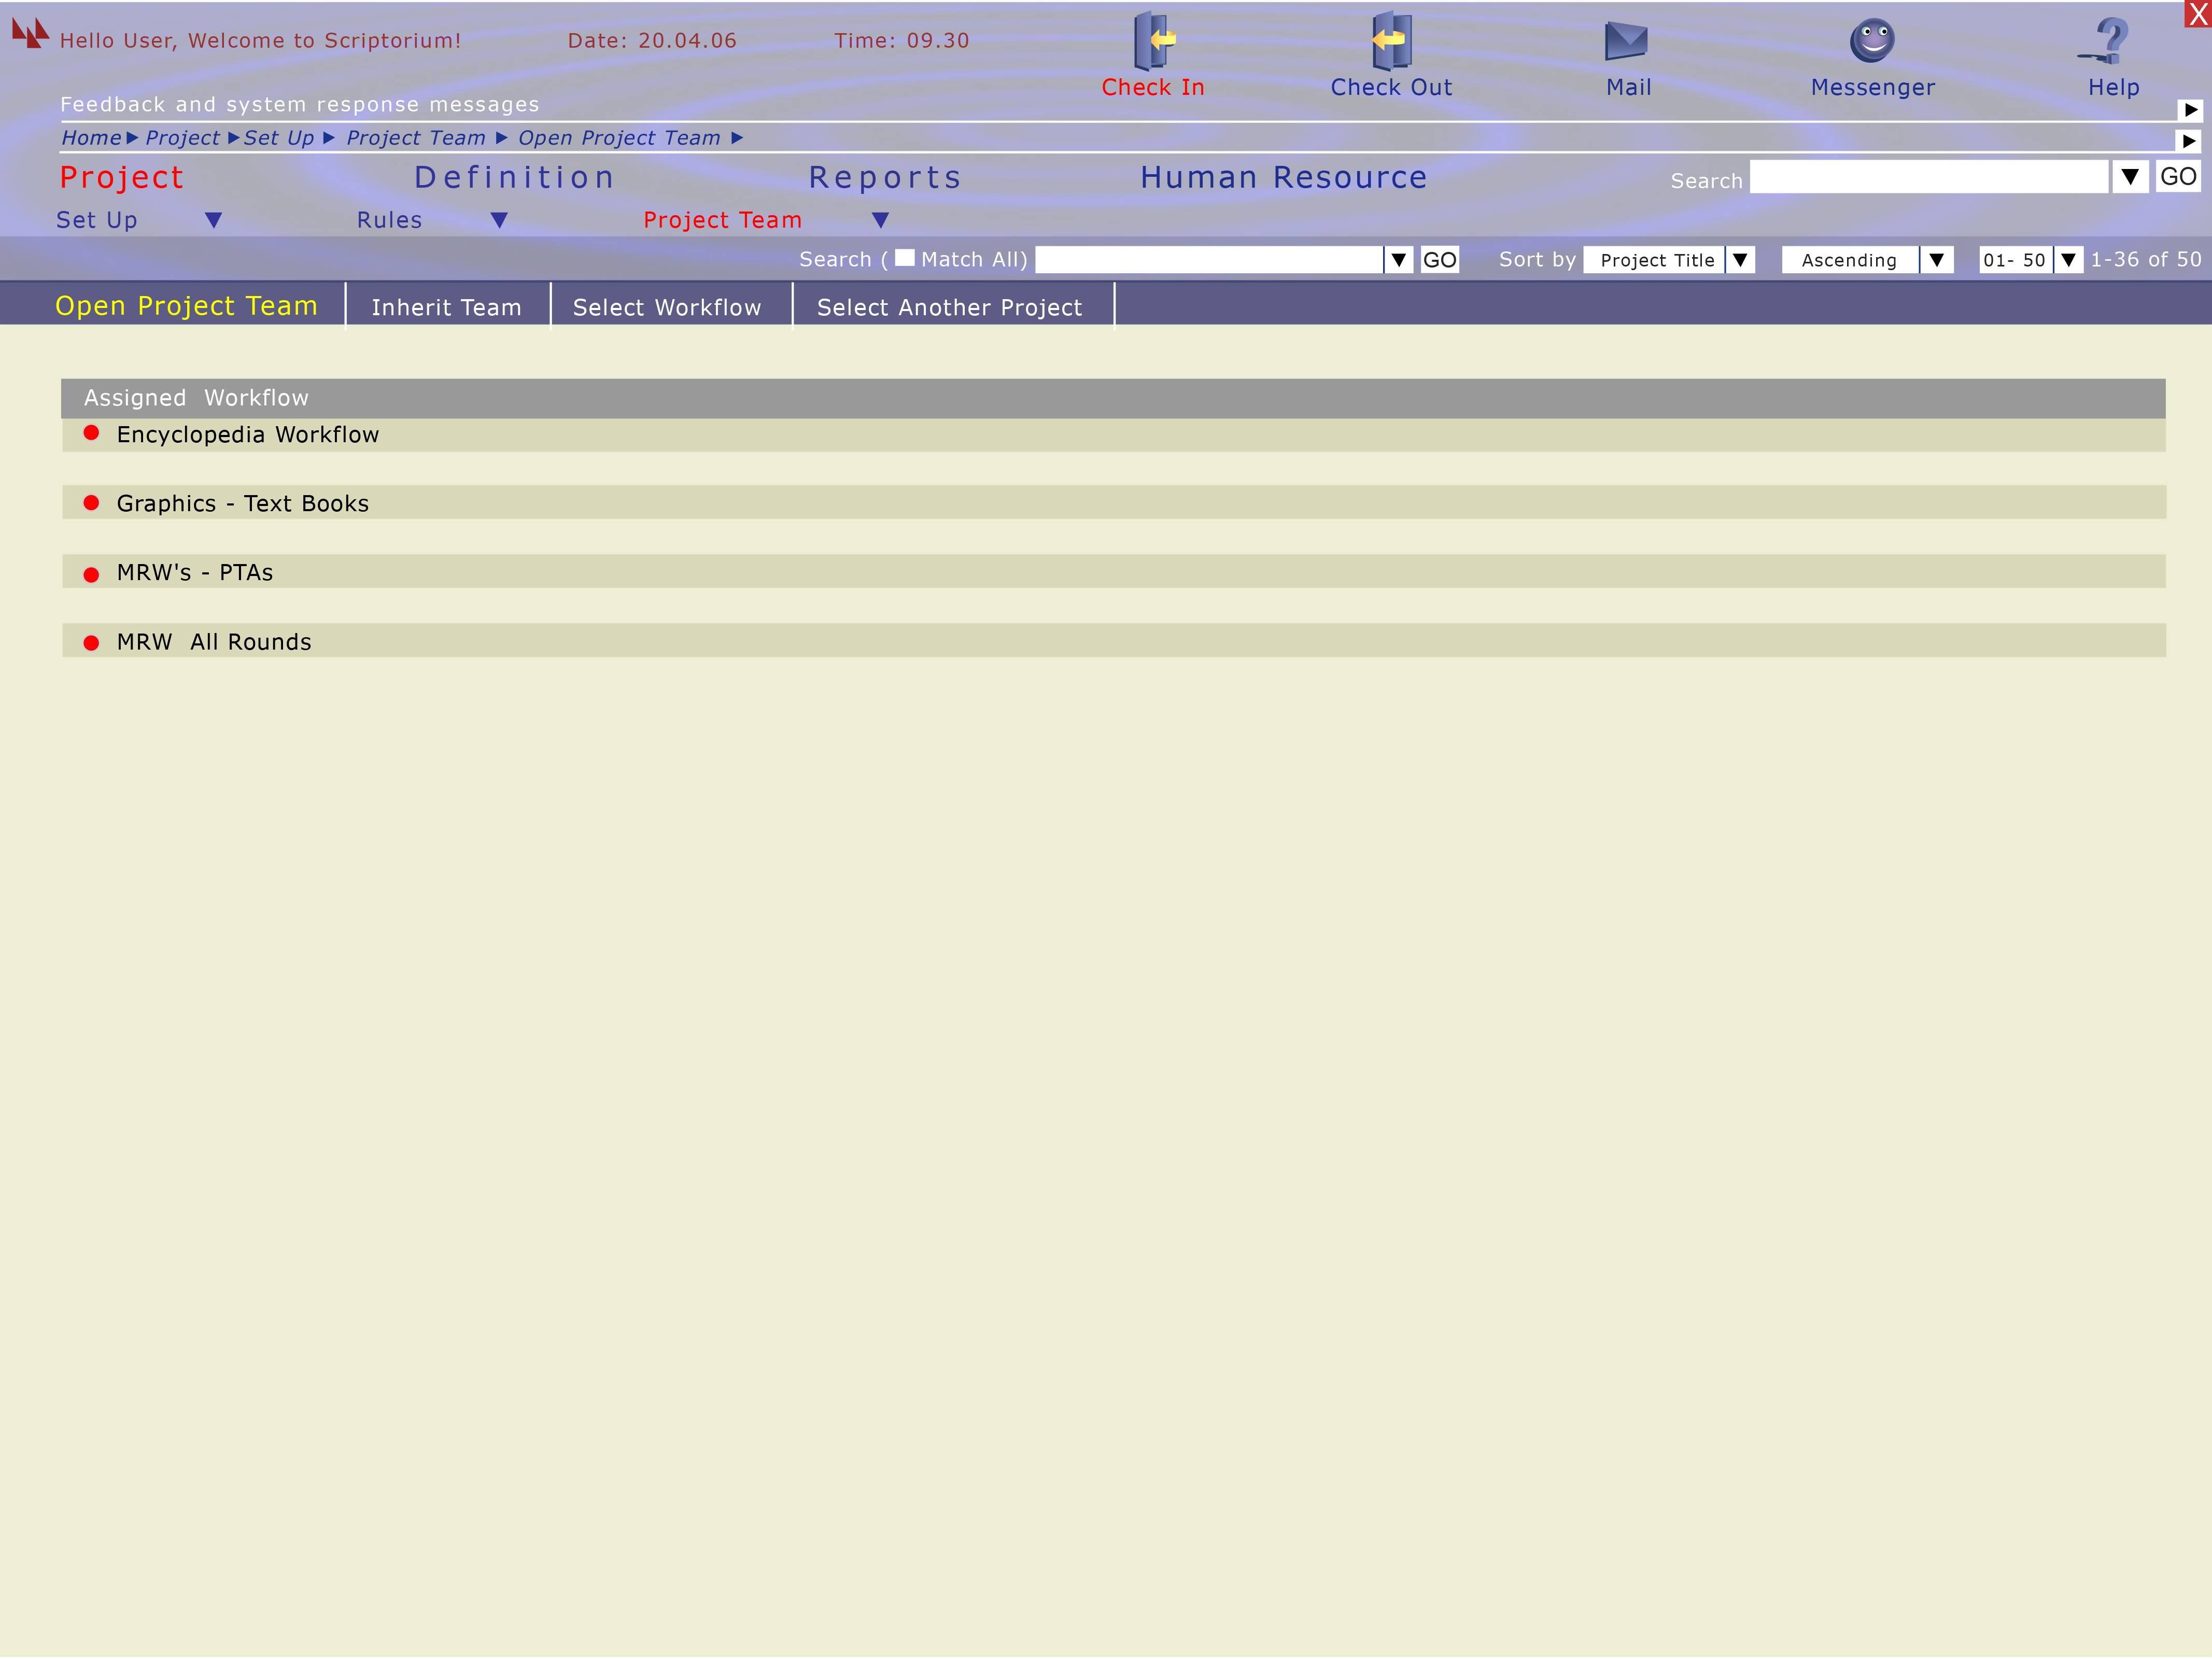Screen dimensions: 2212x1659
Task: Click the Project Team breadcrumb link
Action: pyautogui.click(x=415, y=138)
